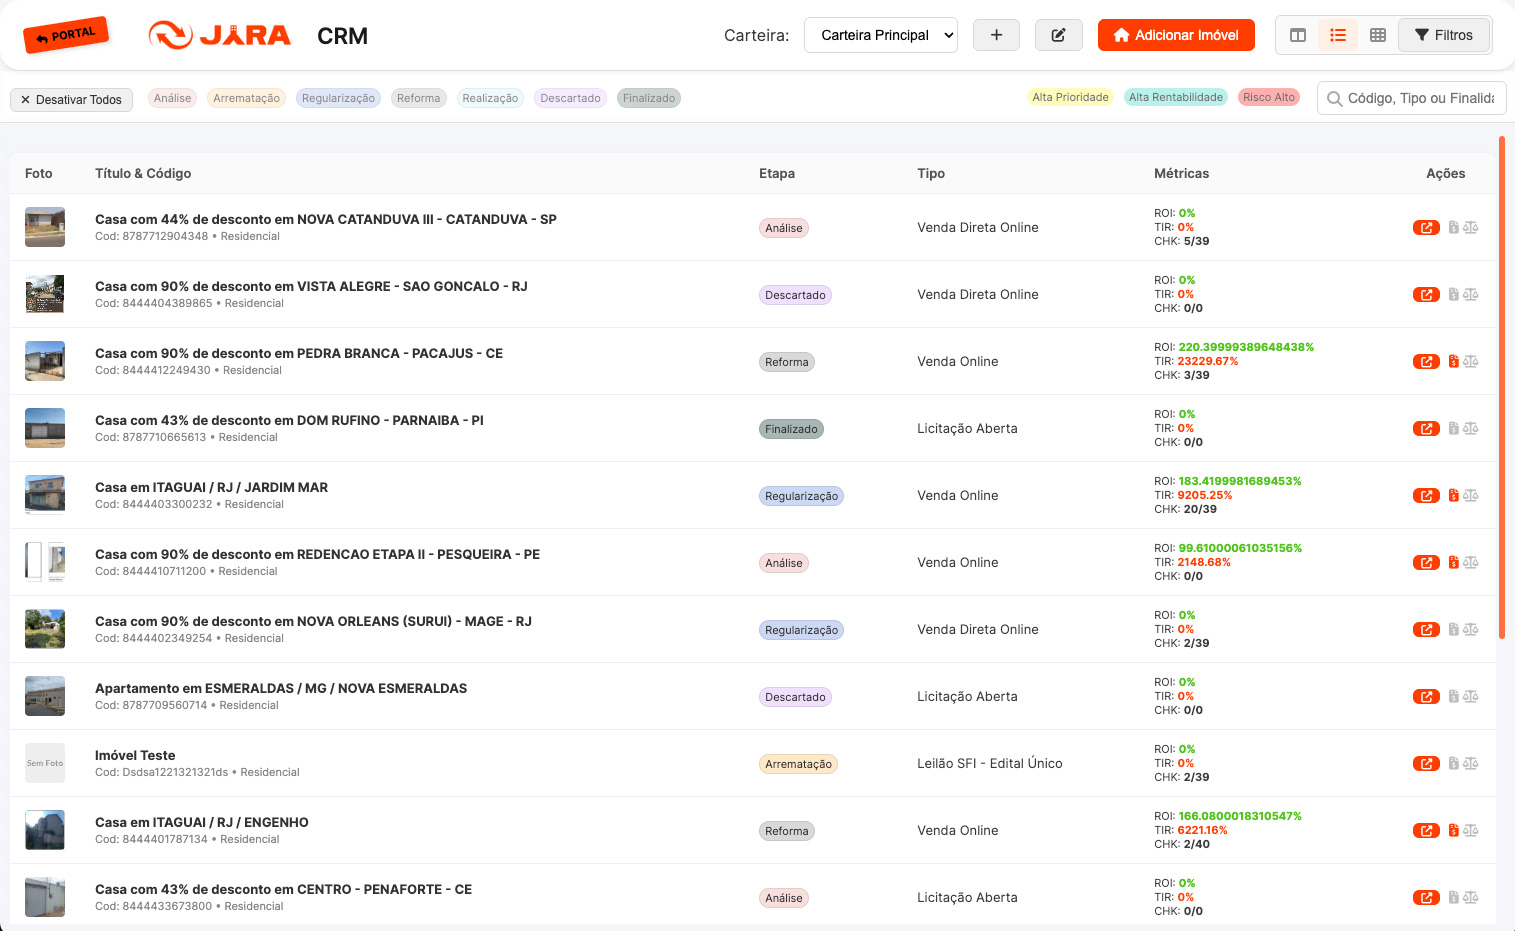The width and height of the screenshot is (1515, 931).
Task: Click the Regularização badge in JARDIM MAR row
Action: pos(801,496)
